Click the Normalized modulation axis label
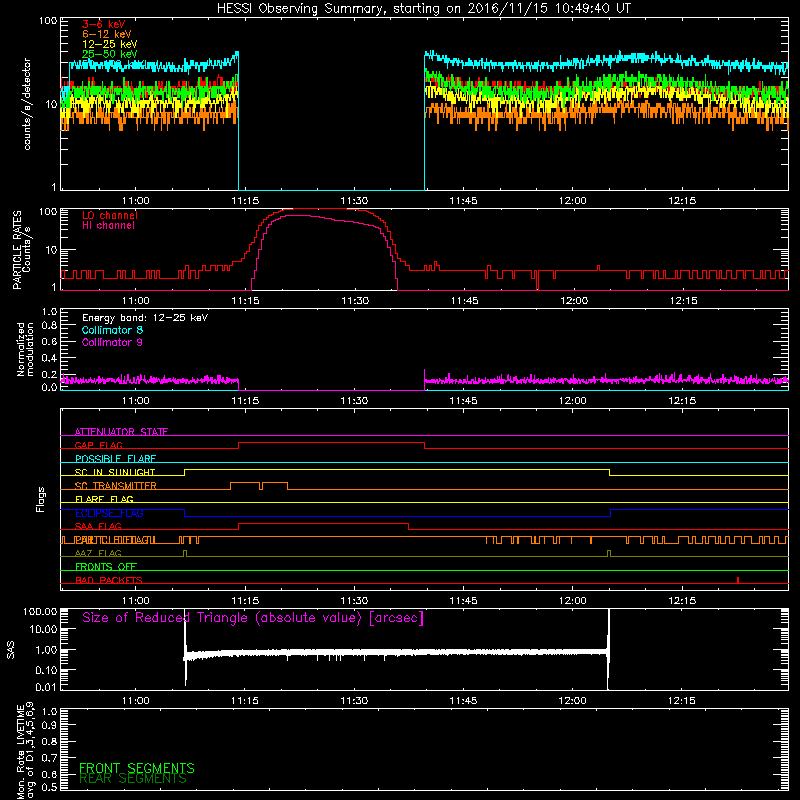Viewport: 800px width, 800px height. coord(25,349)
